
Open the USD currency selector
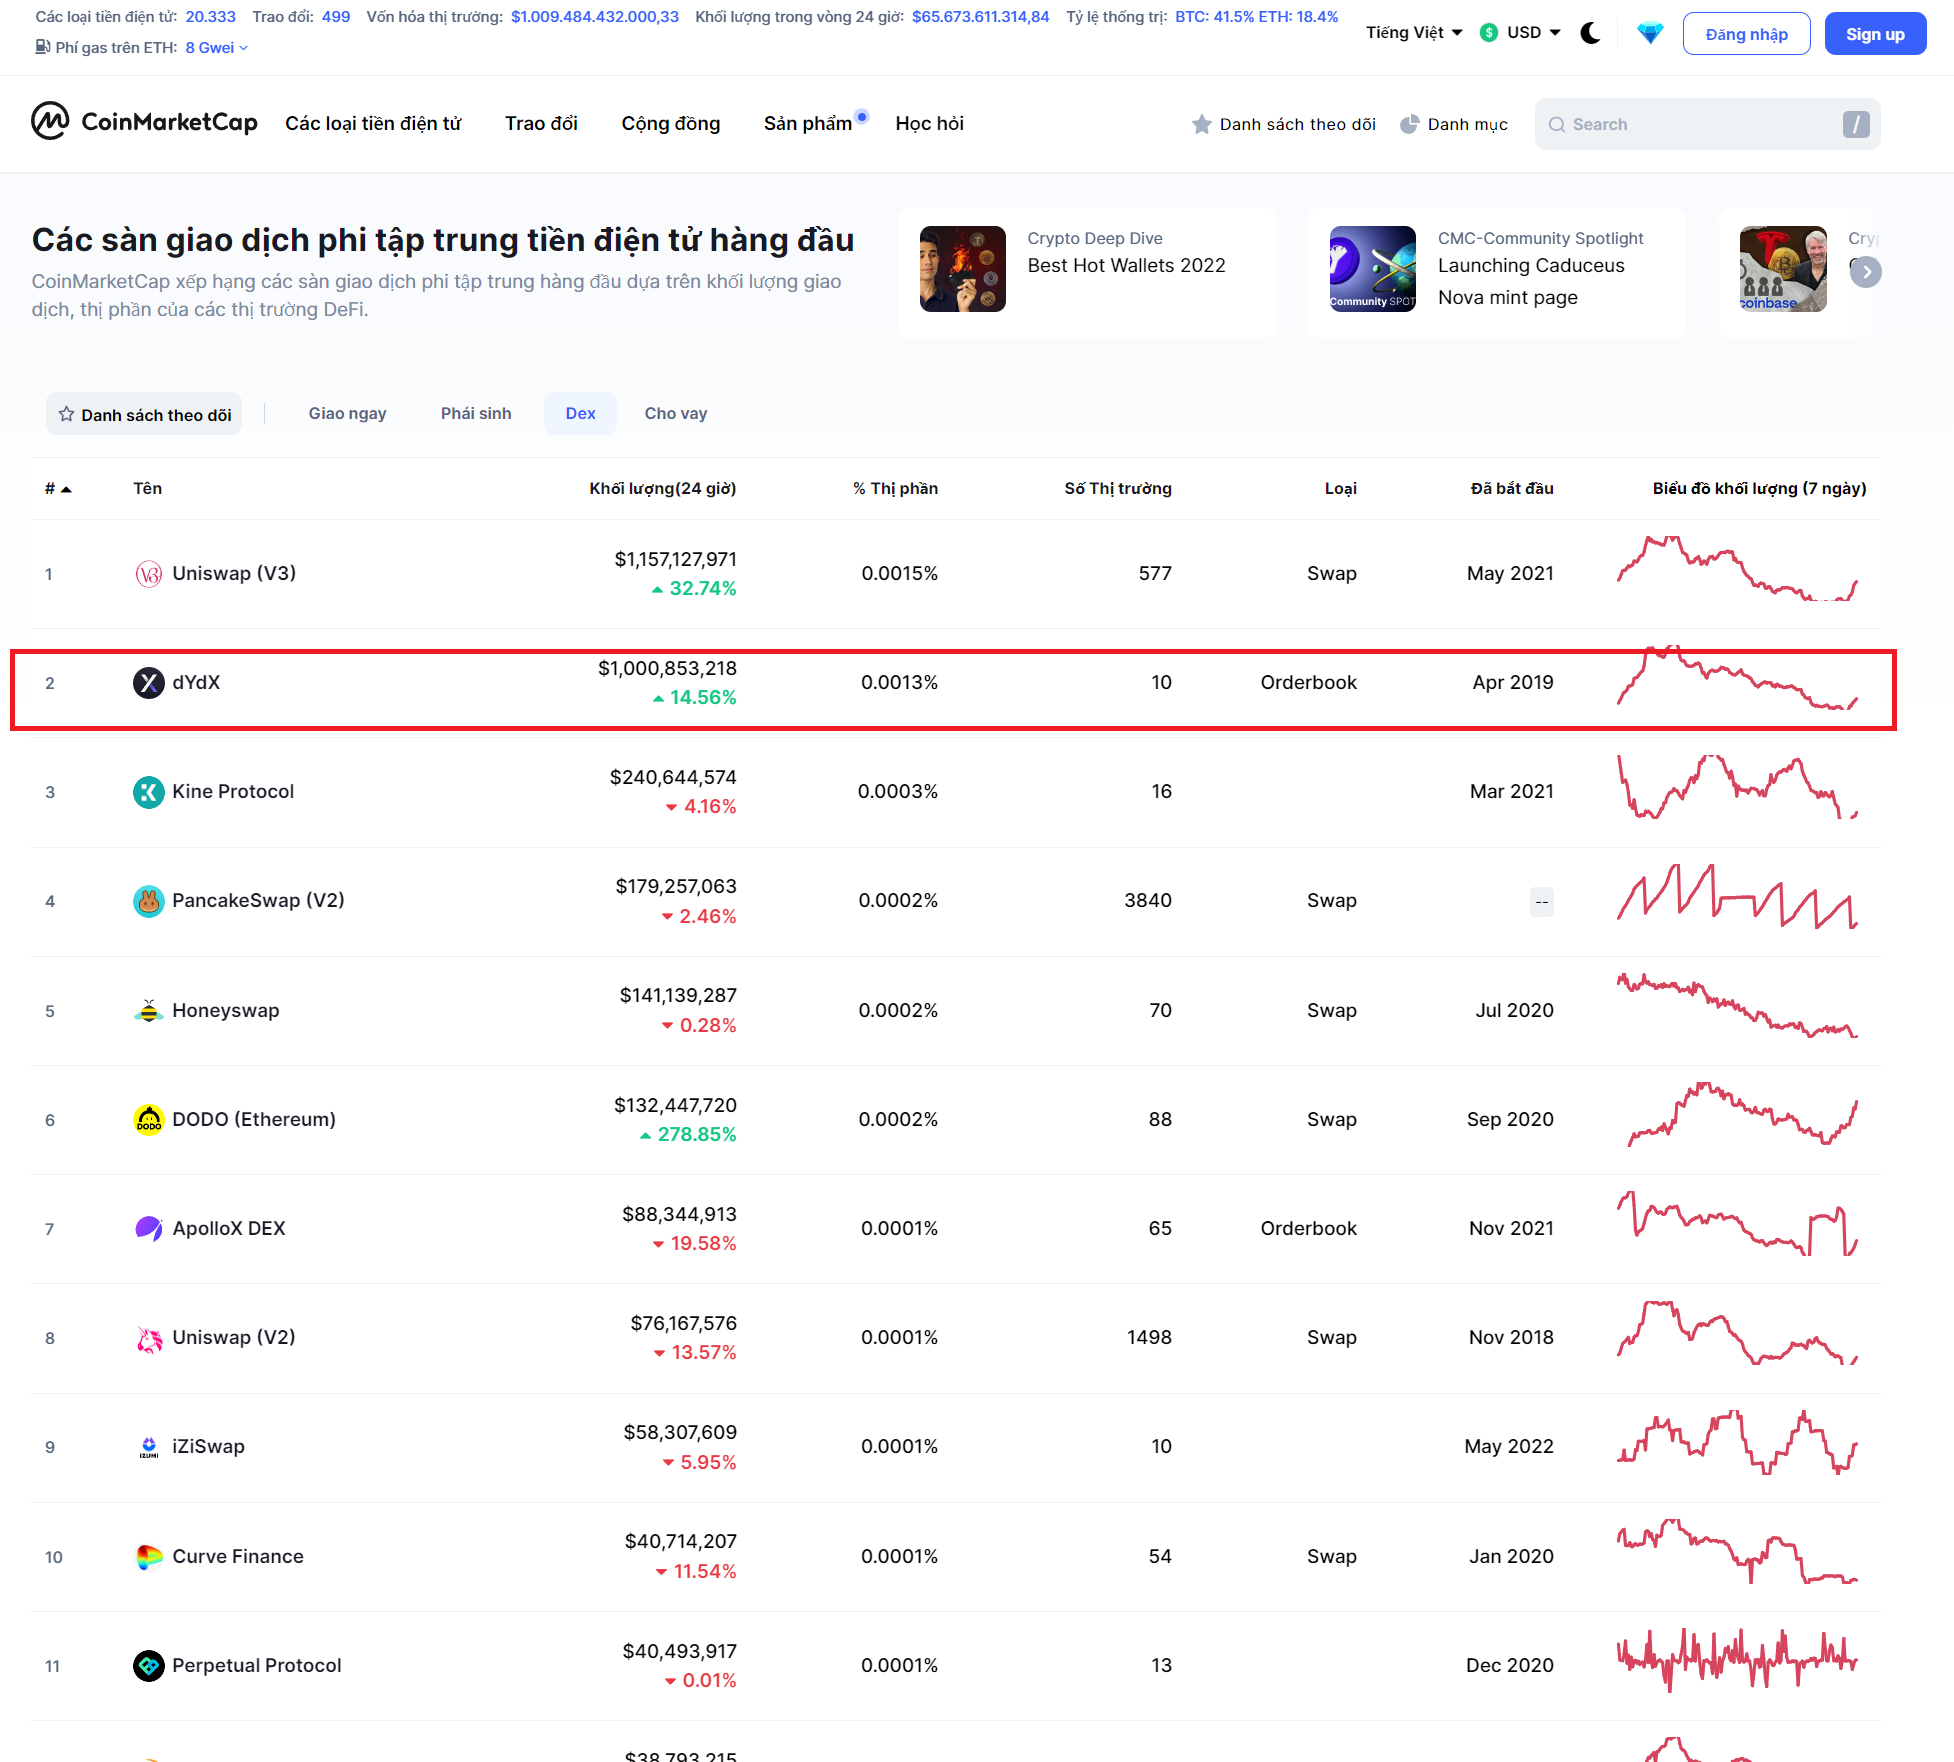(1521, 33)
